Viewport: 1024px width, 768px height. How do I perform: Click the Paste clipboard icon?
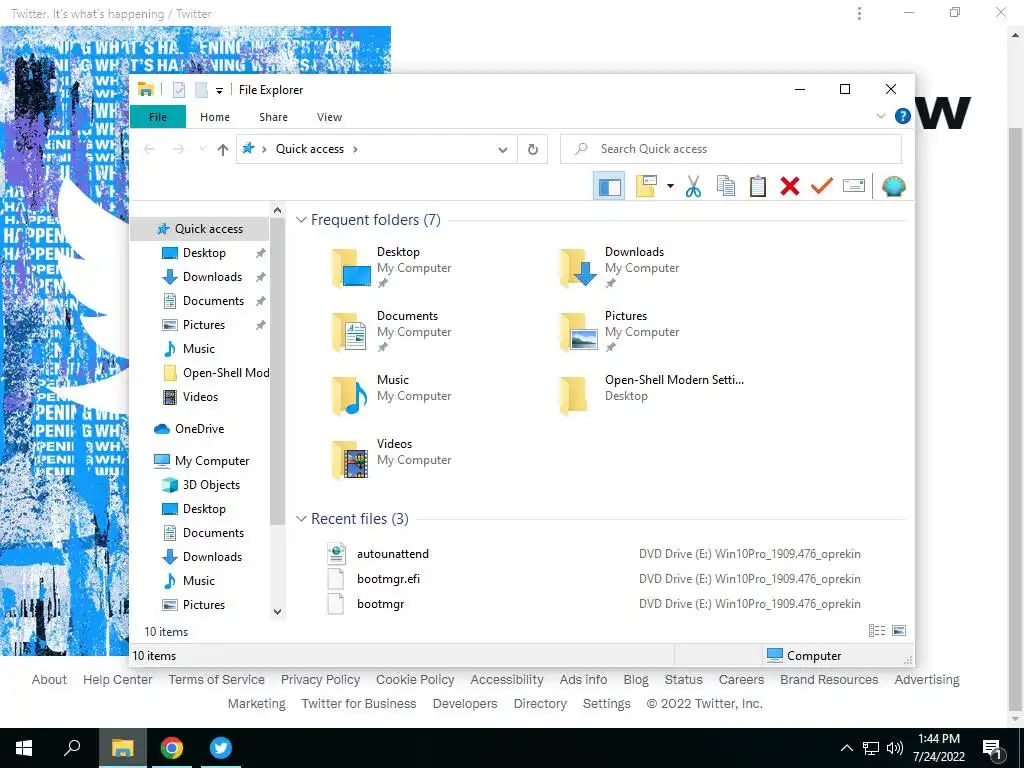tap(758, 187)
